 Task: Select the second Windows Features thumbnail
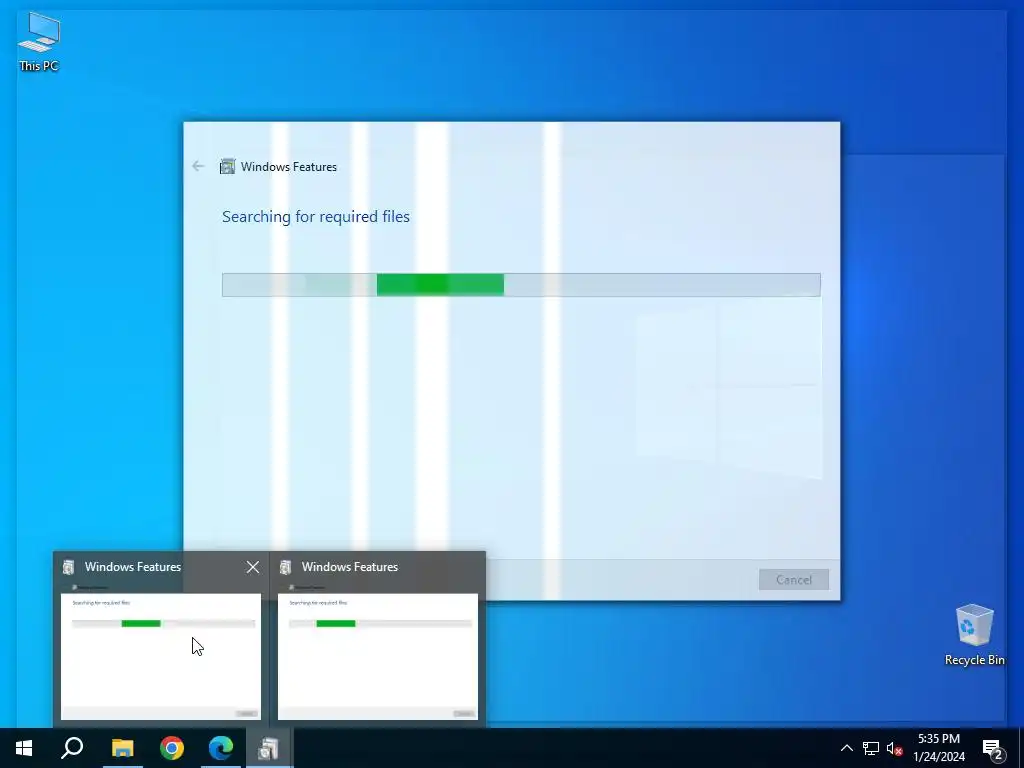[x=377, y=656]
